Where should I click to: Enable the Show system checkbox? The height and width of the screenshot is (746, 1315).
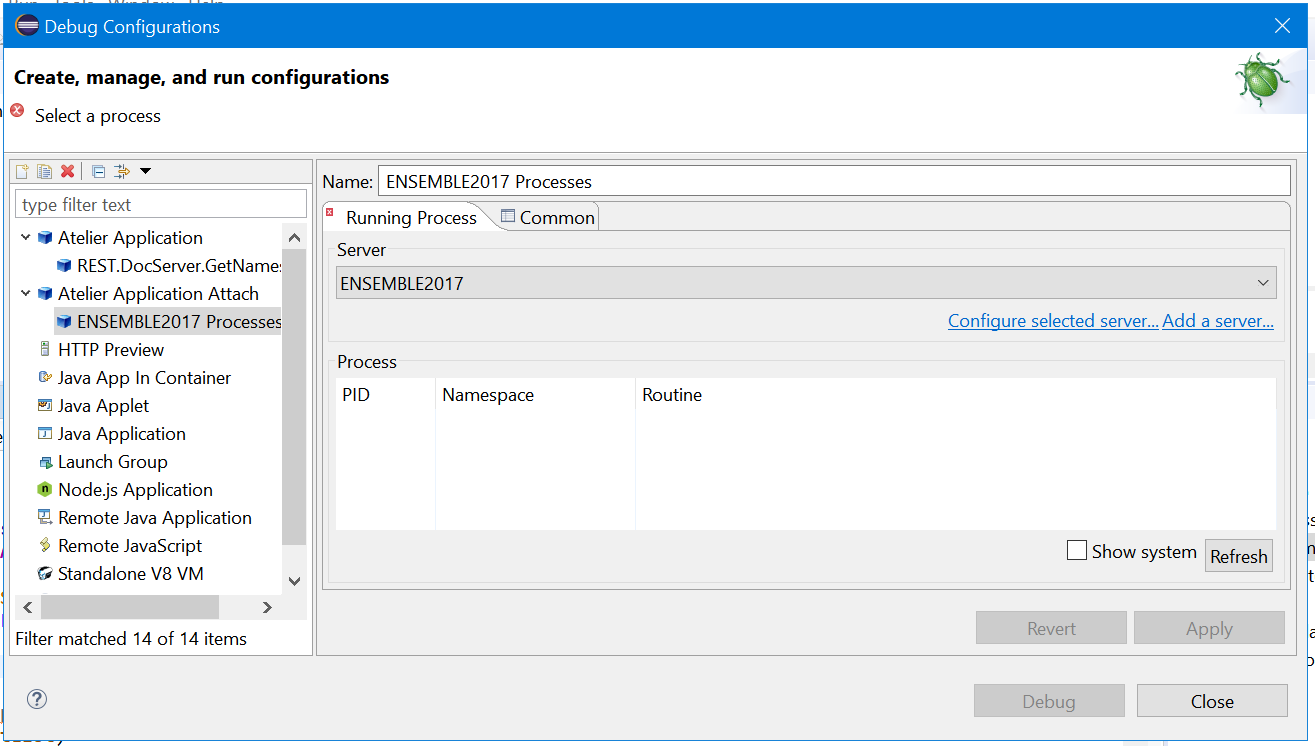pos(1077,551)
